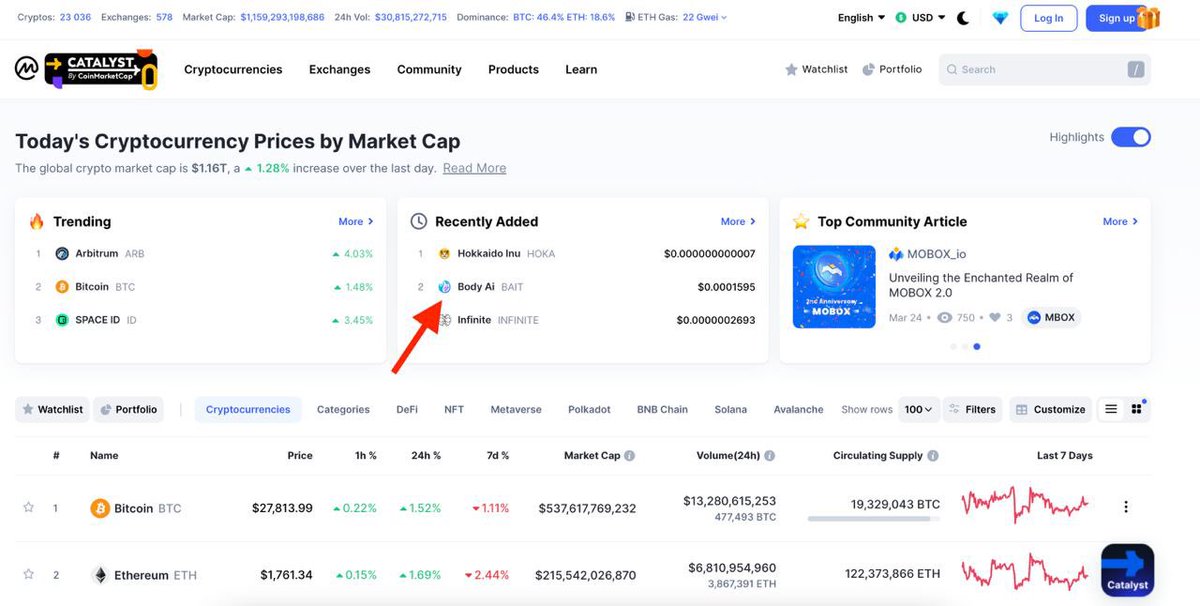1200x606 pixels.
Task: Star Ethereum to add to watchlist
Action: click(x=28, y=574)
